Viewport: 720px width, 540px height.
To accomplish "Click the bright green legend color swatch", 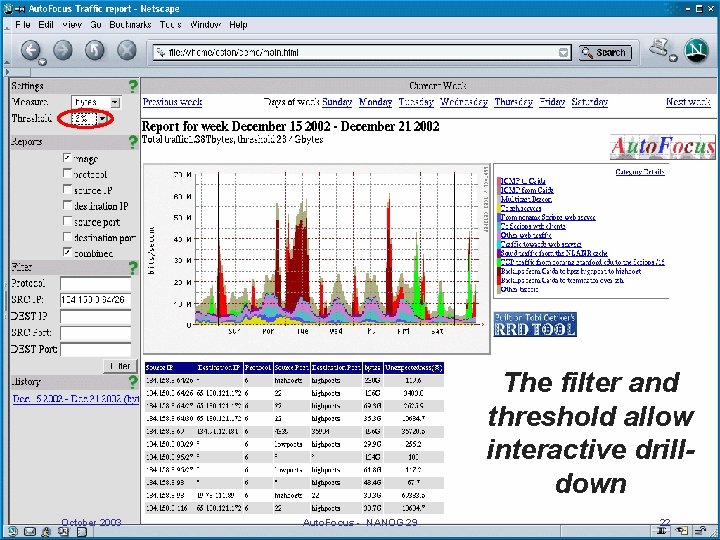I will (x=499, y=262).
